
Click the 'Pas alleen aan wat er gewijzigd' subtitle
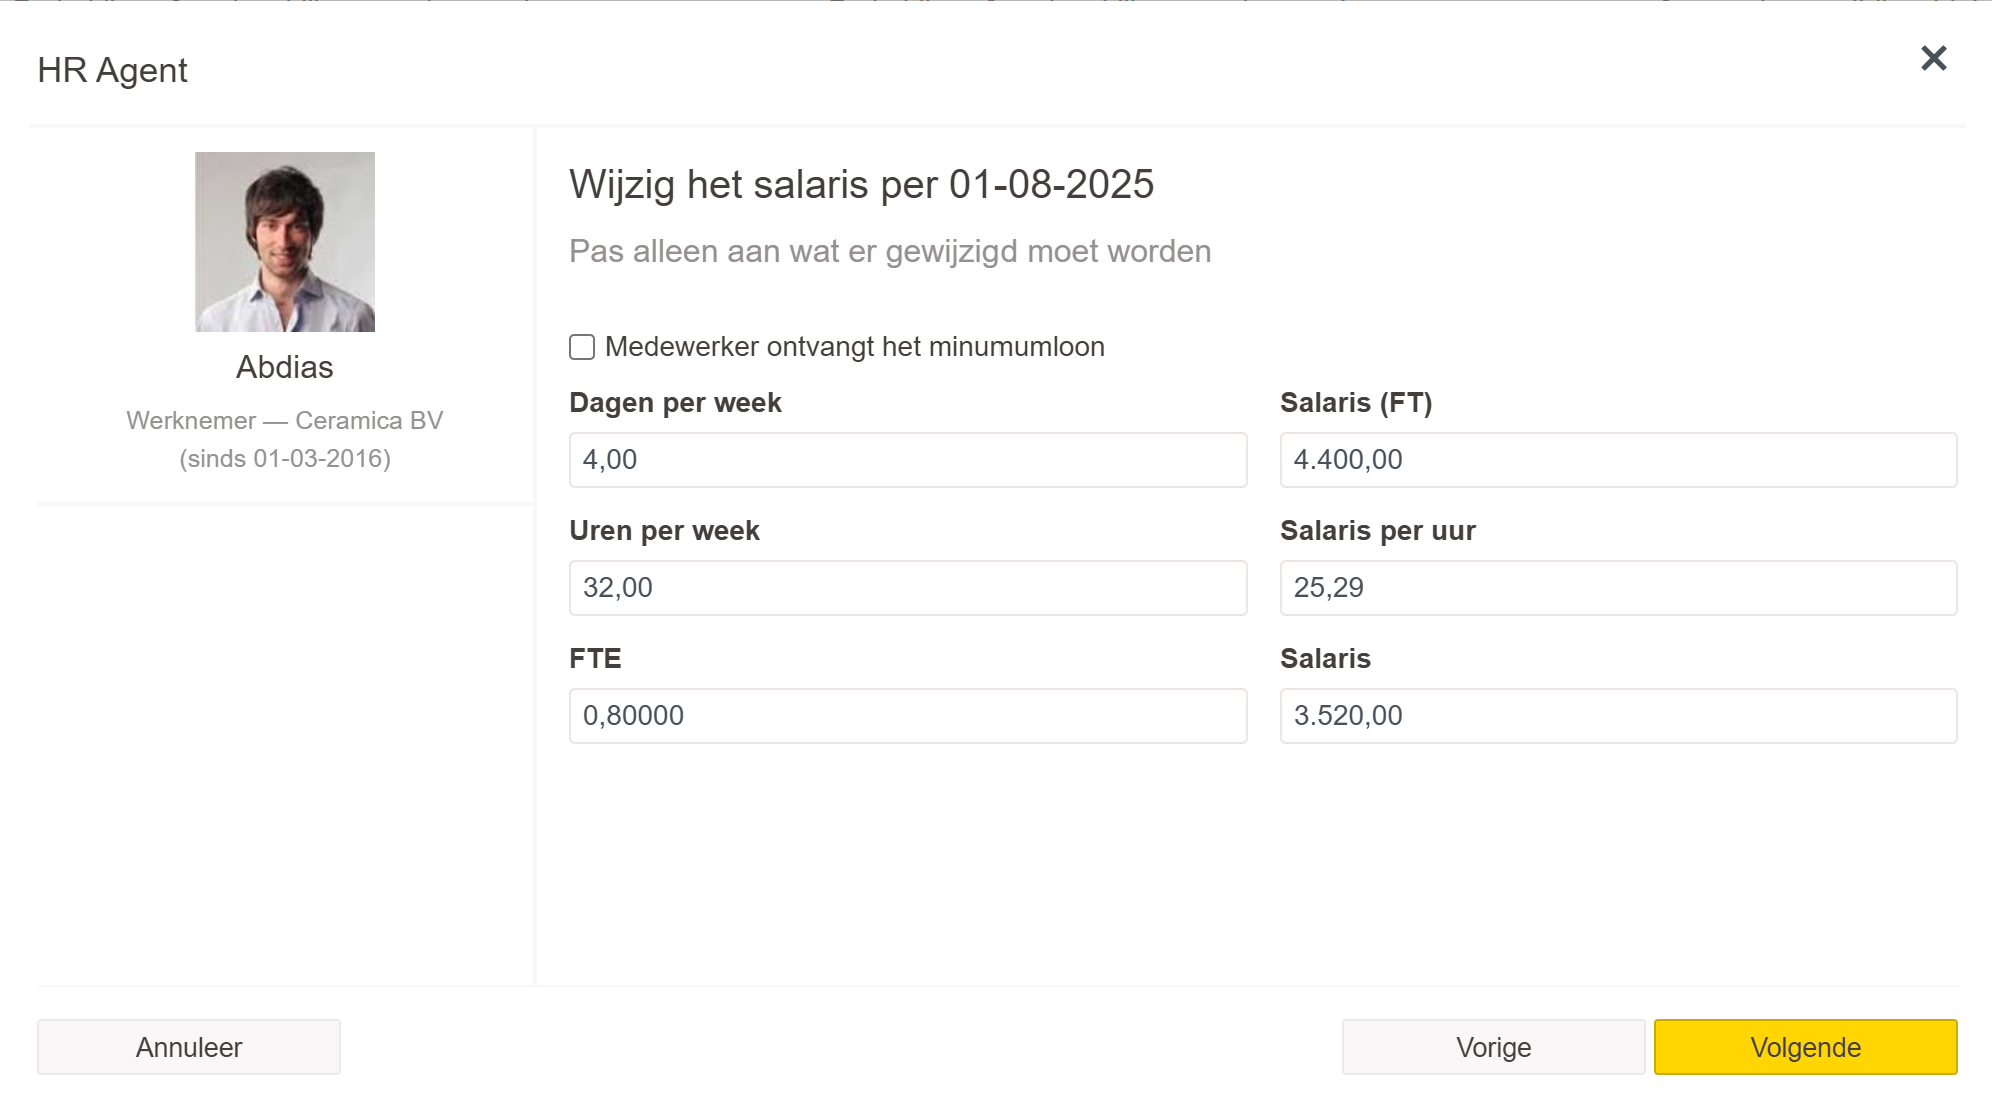coord(889,251)
